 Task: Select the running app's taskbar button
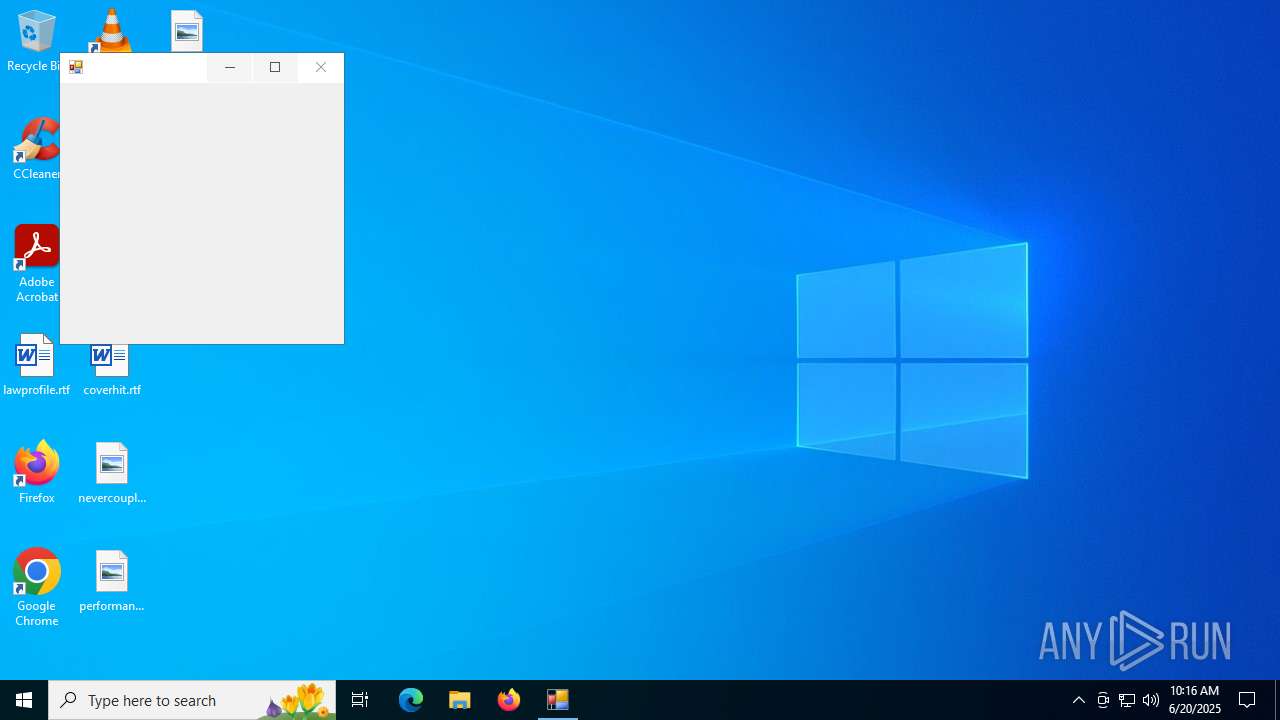click(558, 700)
